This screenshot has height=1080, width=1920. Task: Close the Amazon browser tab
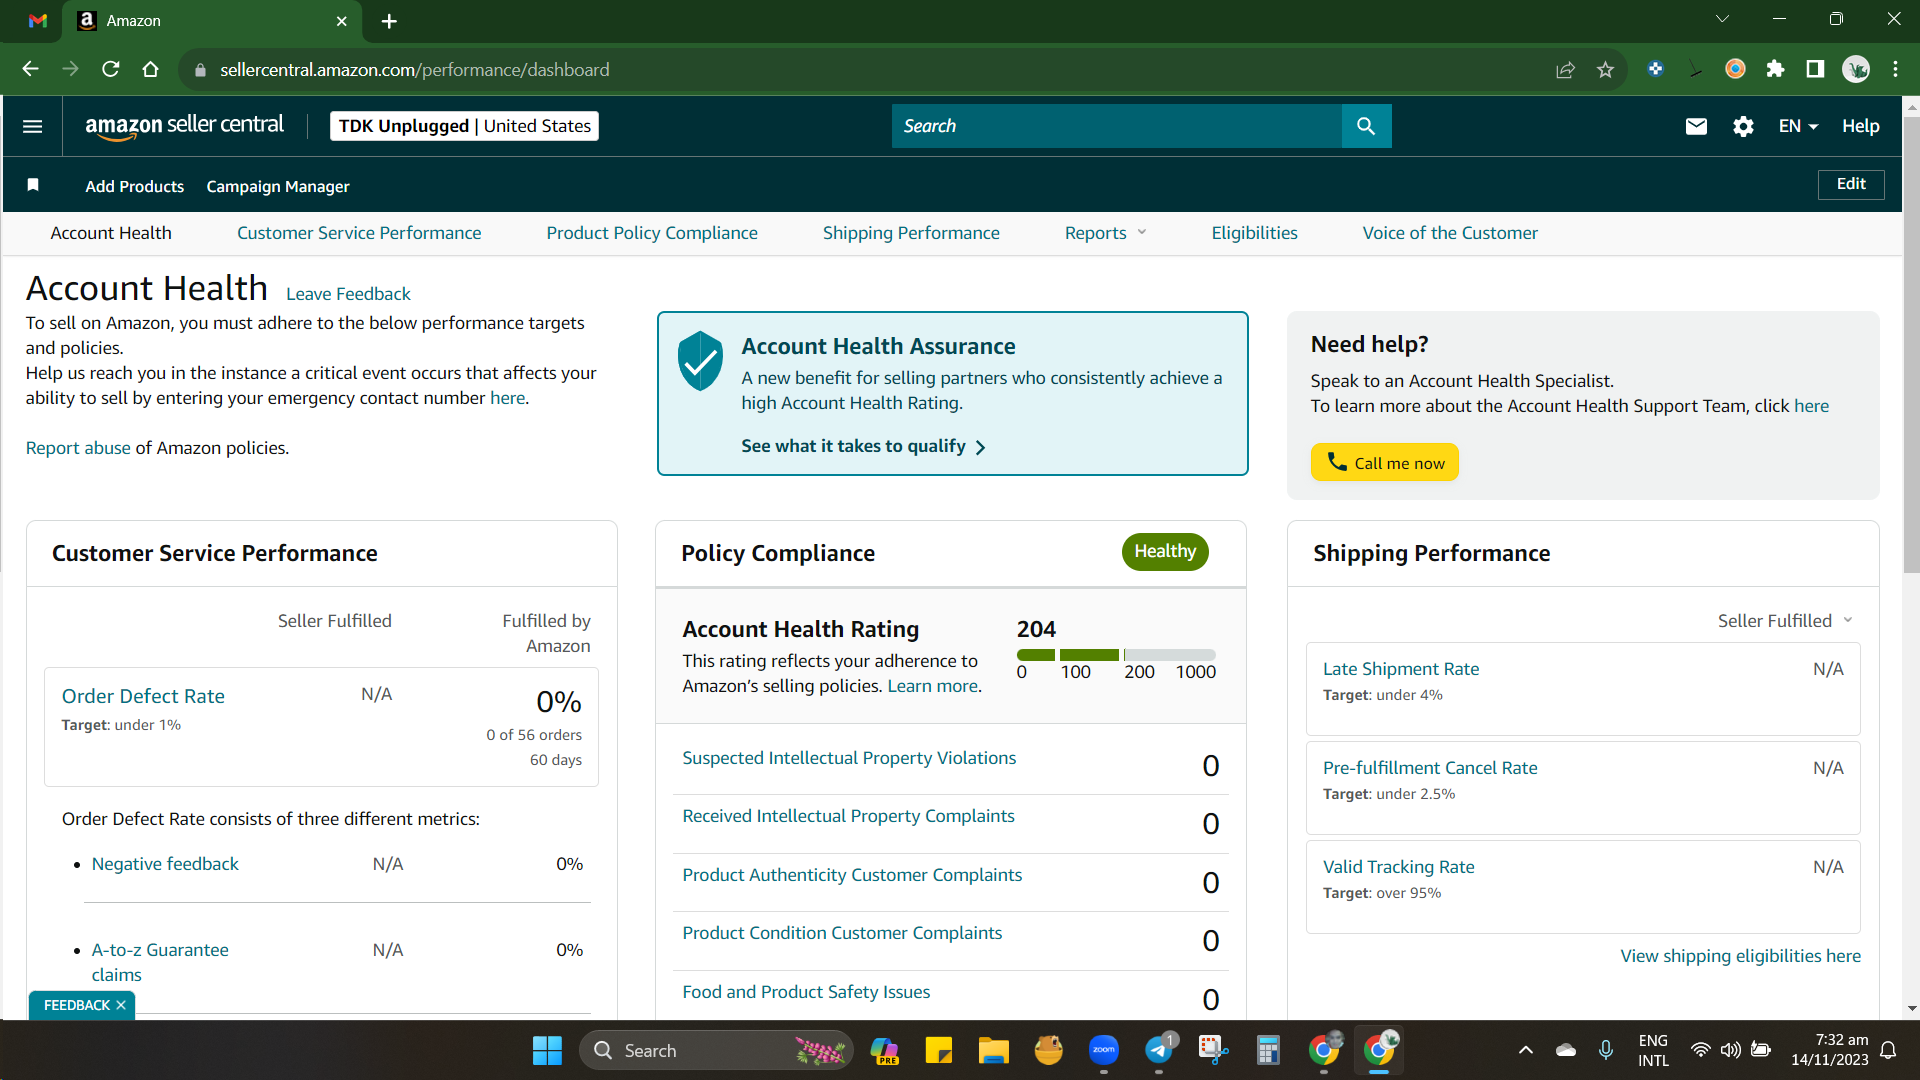pyautogui.click(x=341, y=21)
